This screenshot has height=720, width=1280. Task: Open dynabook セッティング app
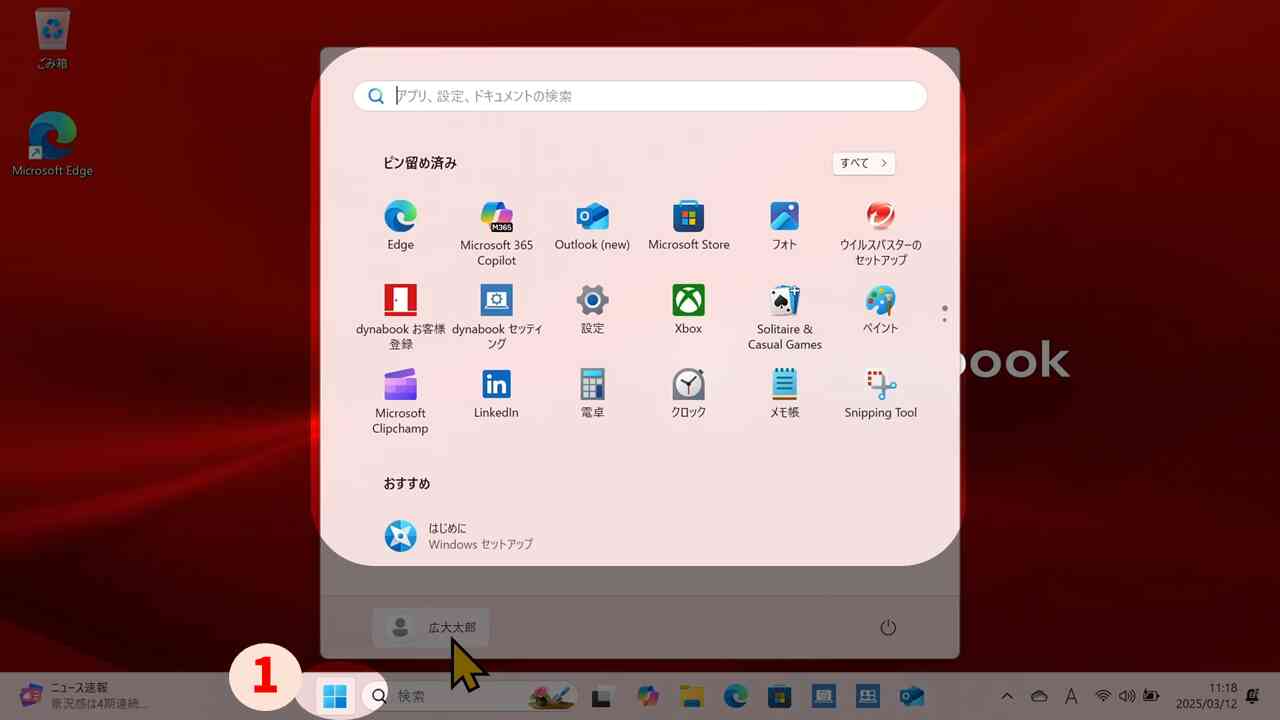point(496,317)
